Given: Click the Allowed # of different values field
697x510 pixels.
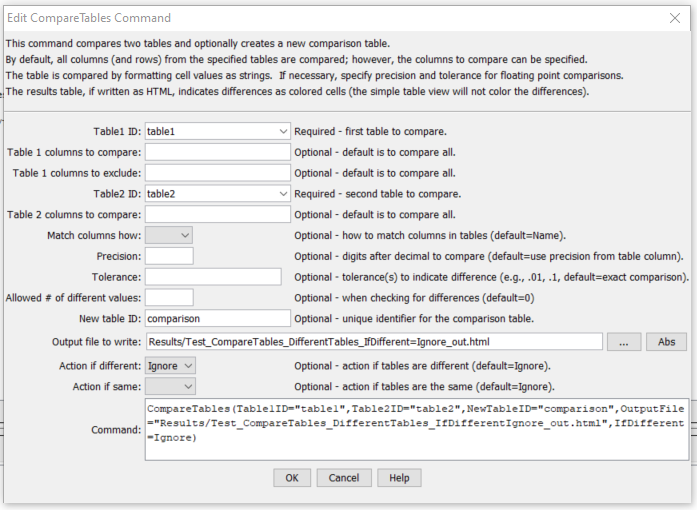Looking at the screenshot, I should point(169,297).
